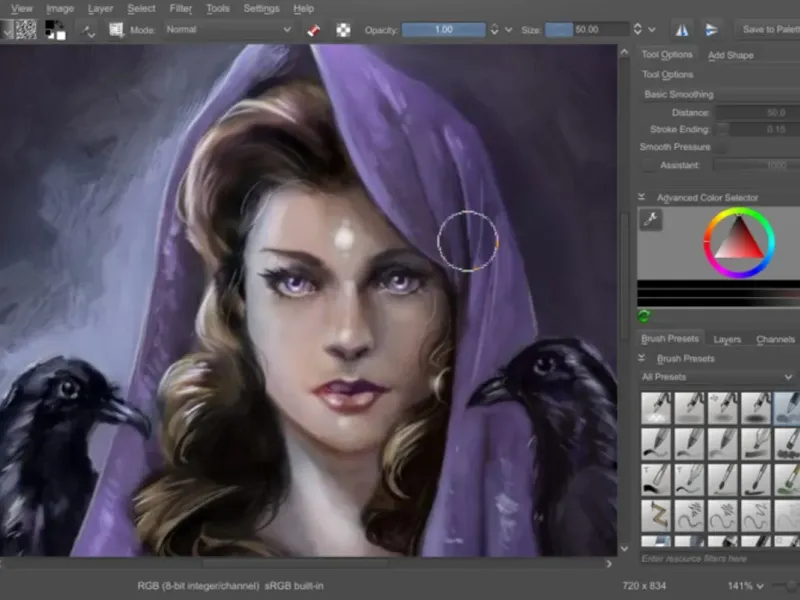This screenshot has width=800, height=600.
Task: Click the green refresh icon below color bars
Action: pyautogui.click(x=644, y=317)
